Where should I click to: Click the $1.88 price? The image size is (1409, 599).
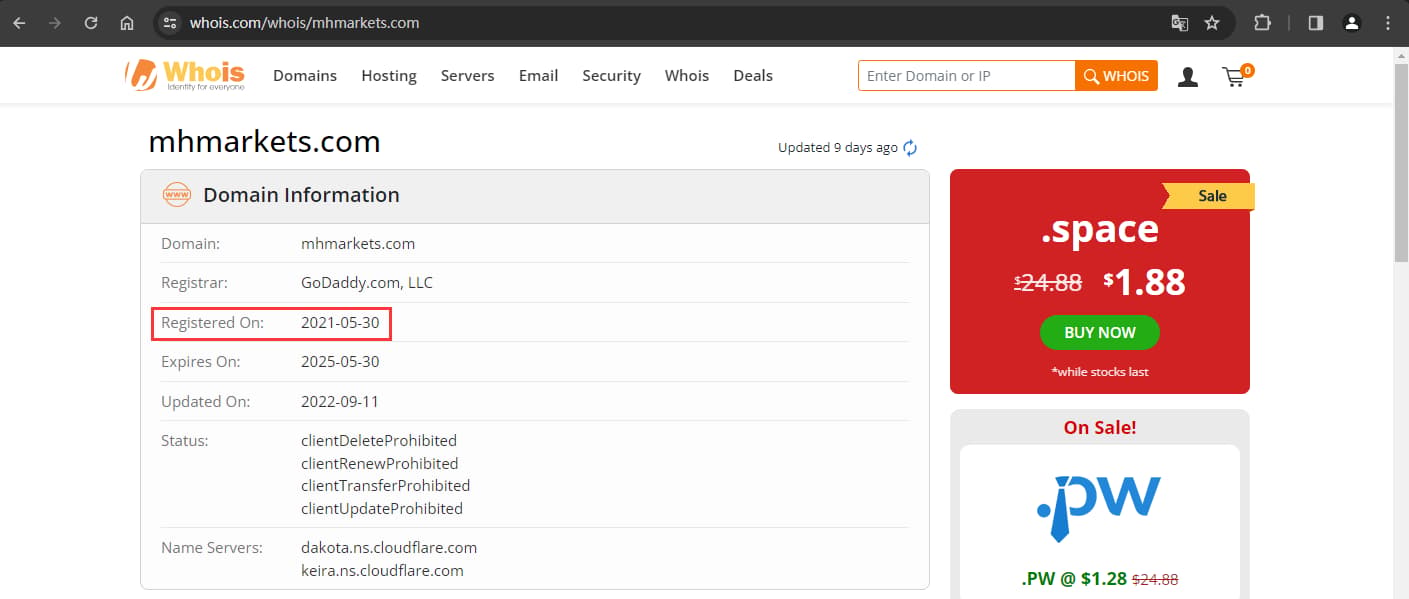1144,283
